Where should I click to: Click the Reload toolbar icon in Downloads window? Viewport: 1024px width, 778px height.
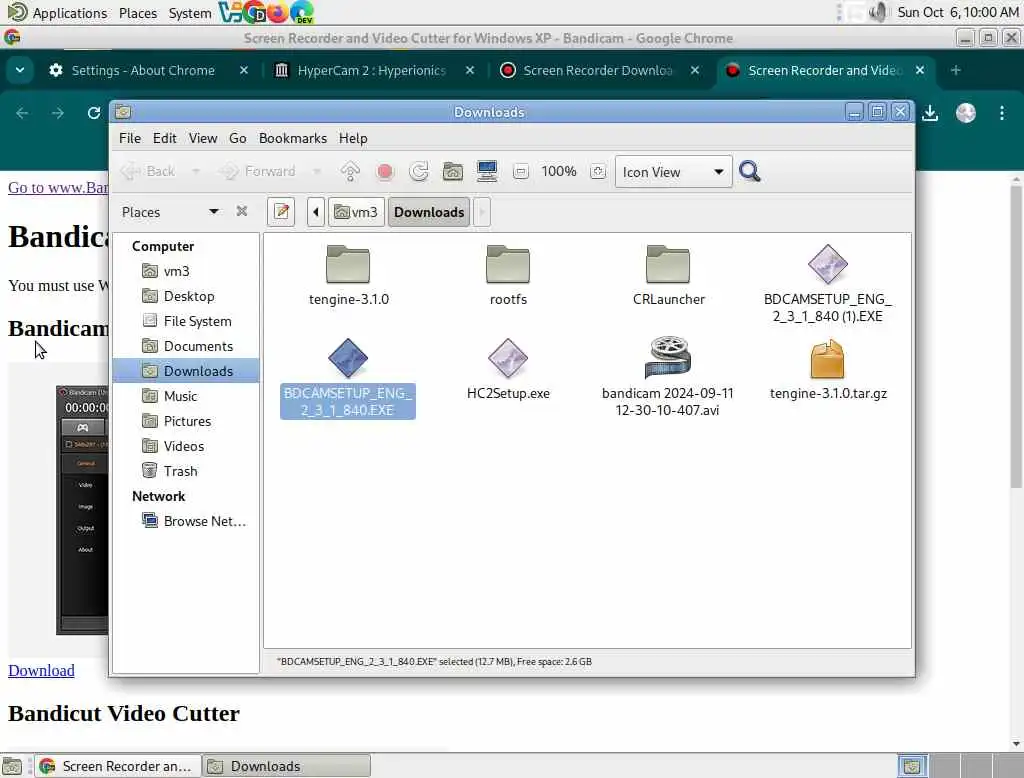419,172
